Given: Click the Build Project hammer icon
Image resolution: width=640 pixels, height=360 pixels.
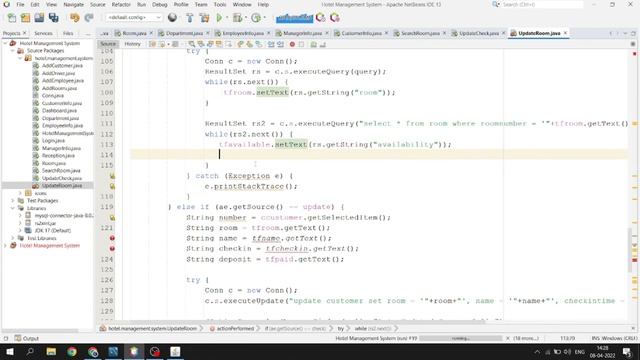Looking at the screenshot, I should pyautogui.click(x=189, y=18).
